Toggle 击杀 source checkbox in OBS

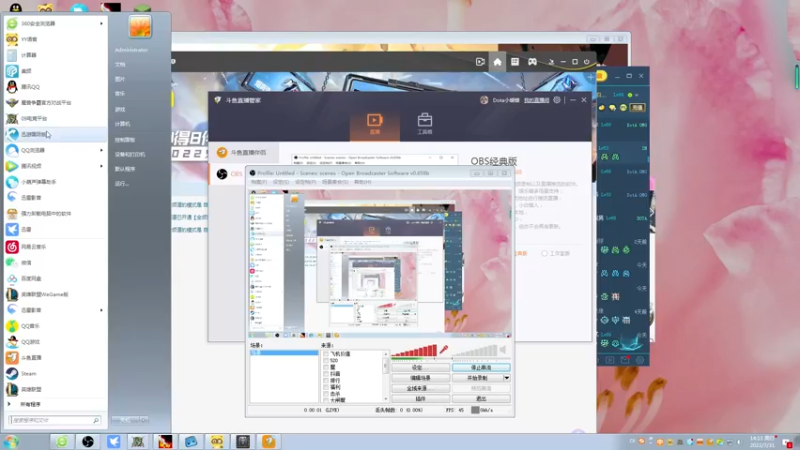tap(326, 393)
